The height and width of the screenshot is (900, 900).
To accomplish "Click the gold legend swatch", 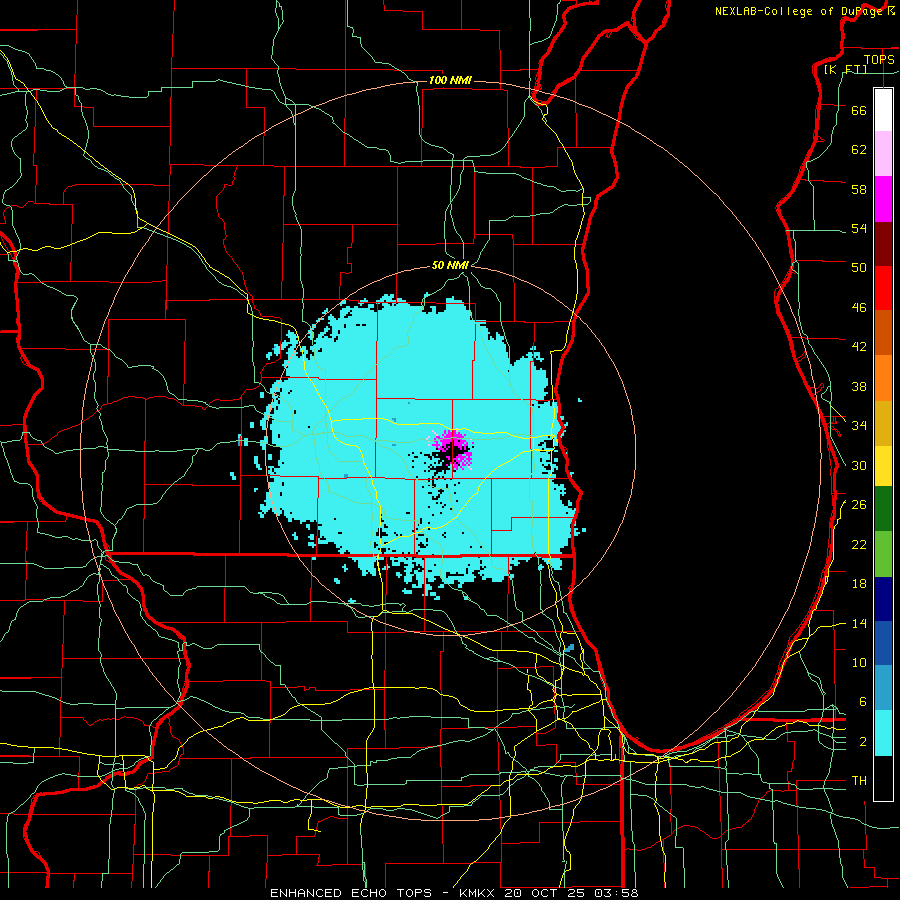I will tap(883, 424).
